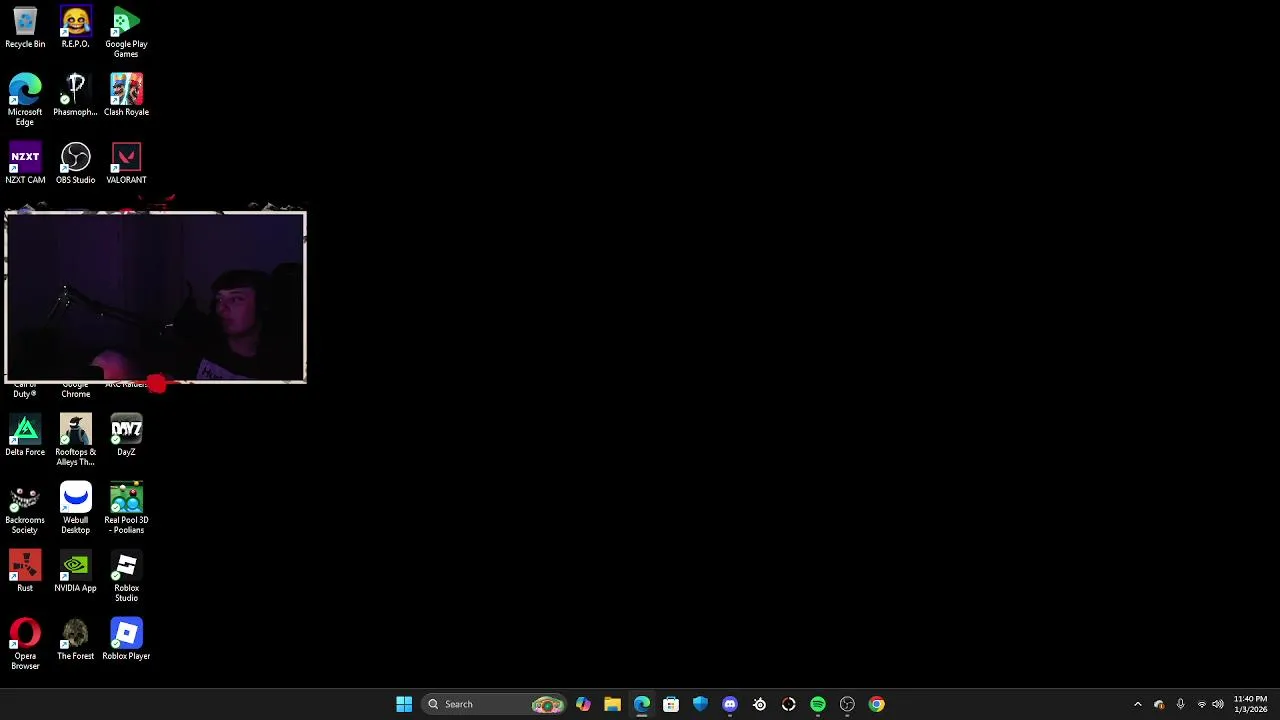This screenshot has height=720, width=1280.
Task: Select the DayZ desktop shortcut
Action: click(126, 436)
